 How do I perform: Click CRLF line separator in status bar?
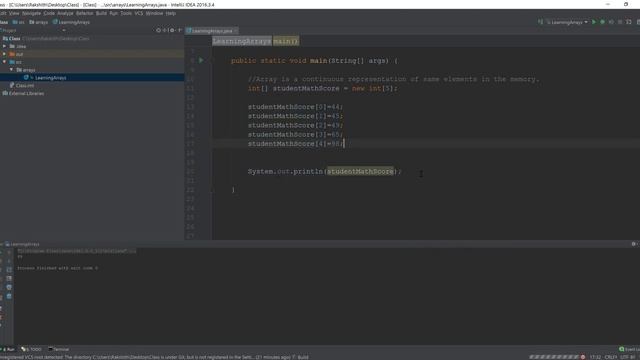click(611, 357)
